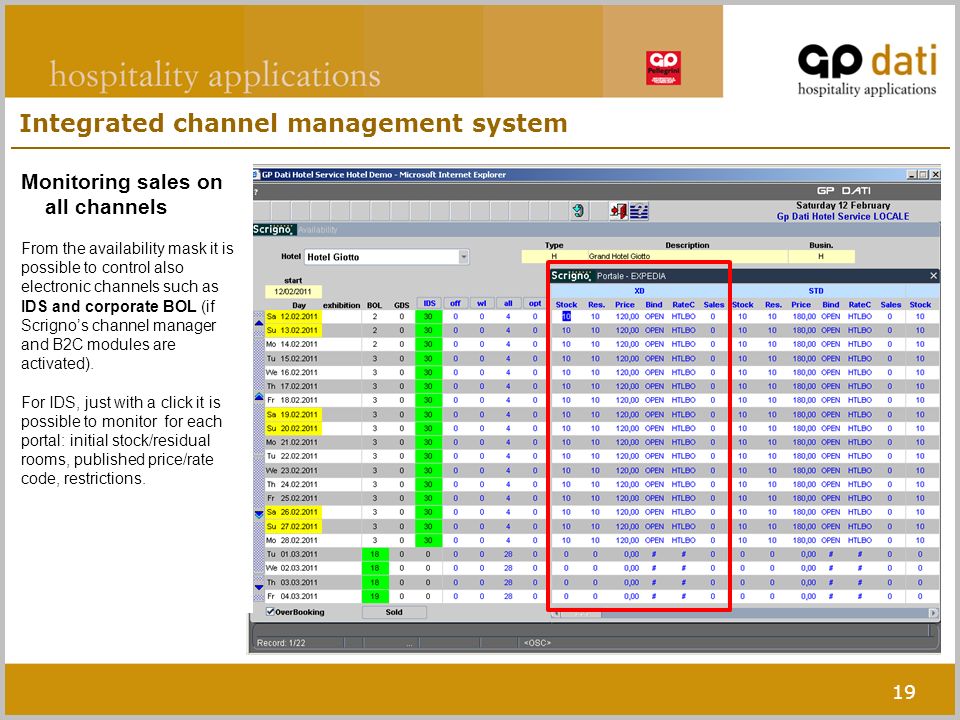Click the RateC column header under STD
Screen dimensions: 960x720
[x=860, y=304]
